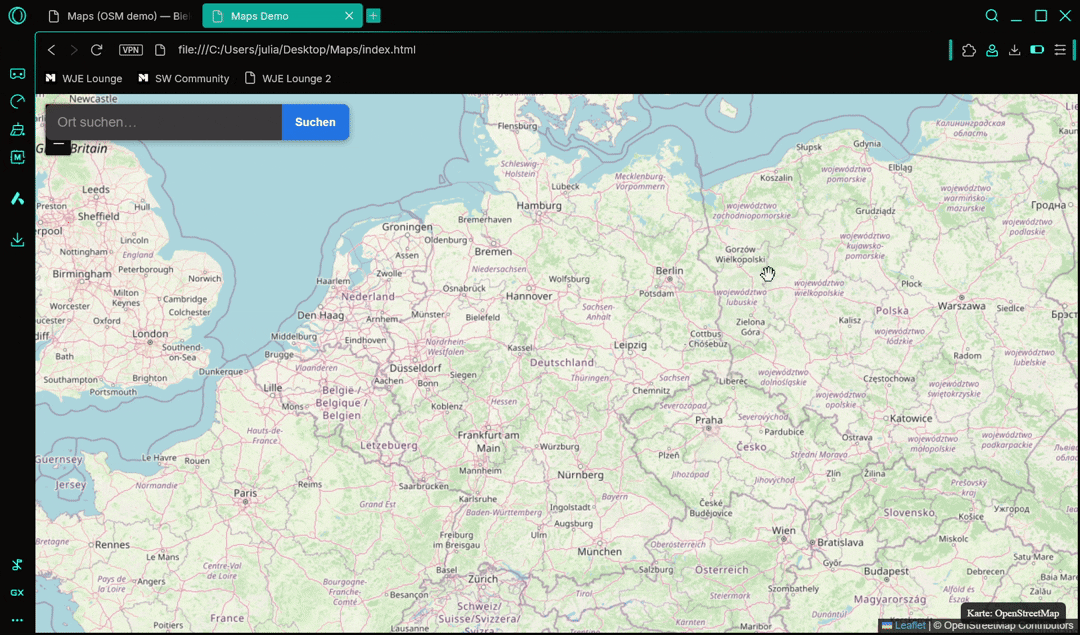Open GX Corner from the sidebar
1080x635 pixels.
click(x=17, y=73)
